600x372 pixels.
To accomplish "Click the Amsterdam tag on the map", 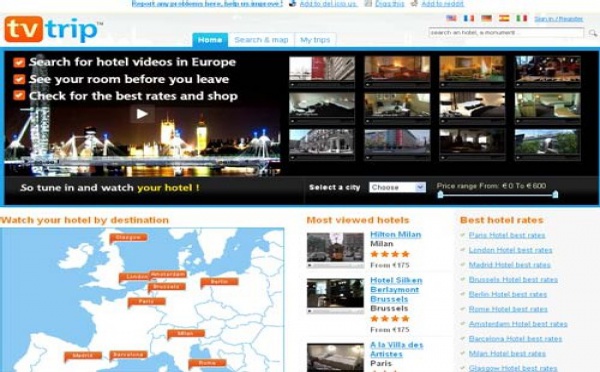I will pyautogui.click(x=168, y=274).
